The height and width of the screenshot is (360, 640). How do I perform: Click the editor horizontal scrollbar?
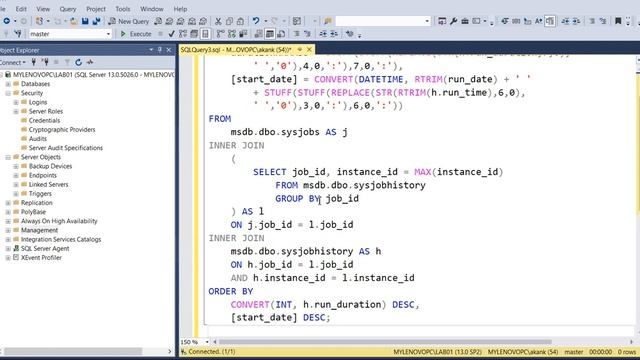tap(385, 342)
